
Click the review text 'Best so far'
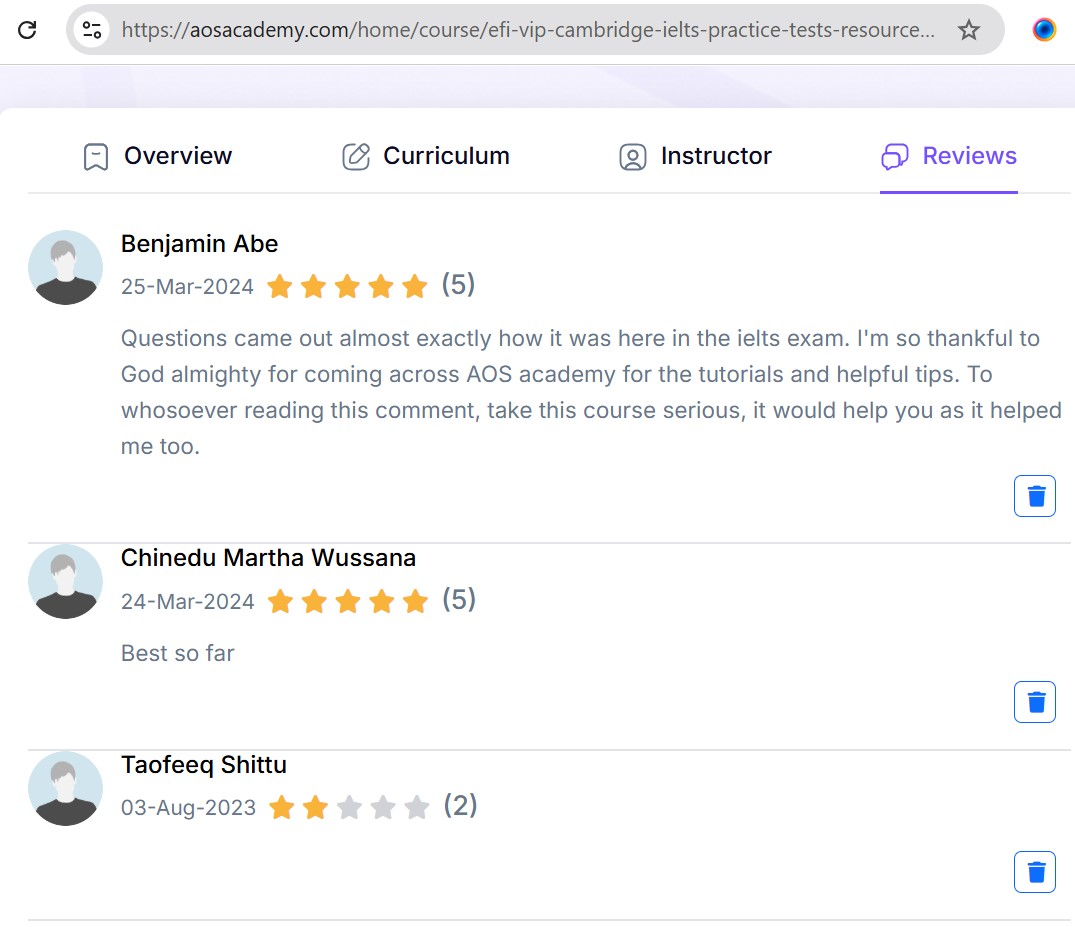pos(178,653)
